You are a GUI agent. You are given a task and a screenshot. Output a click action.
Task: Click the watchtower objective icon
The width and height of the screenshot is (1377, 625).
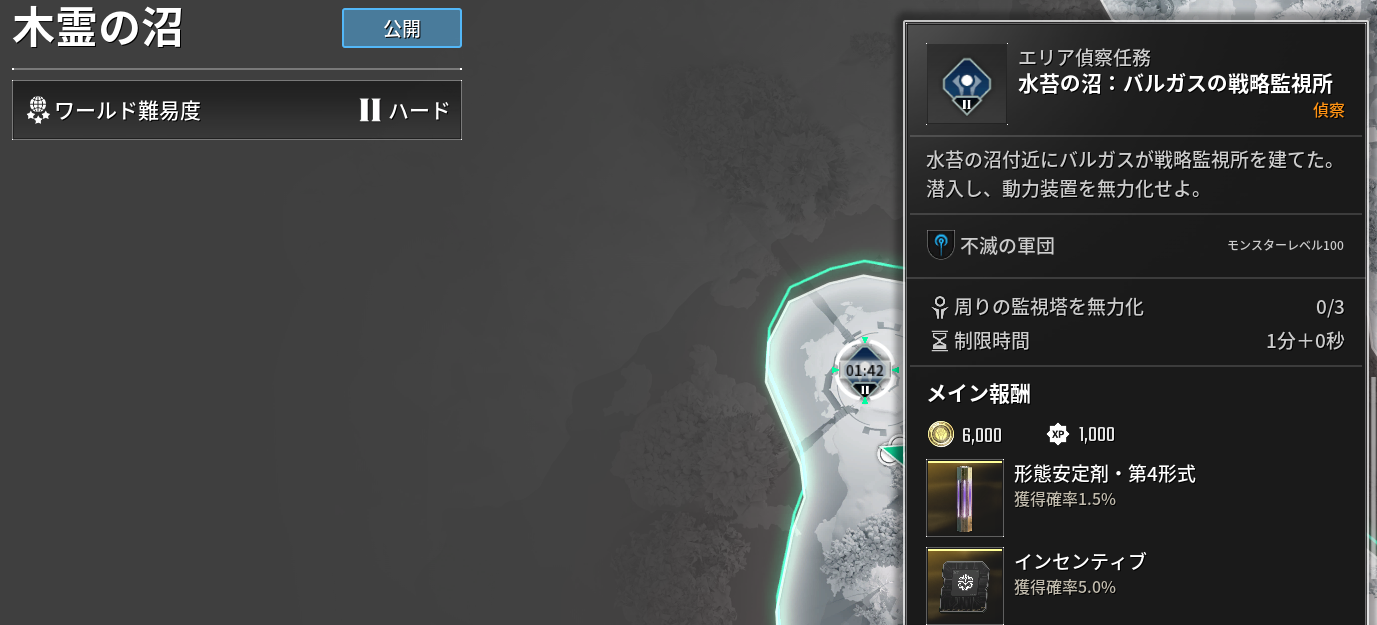(939, 307)
